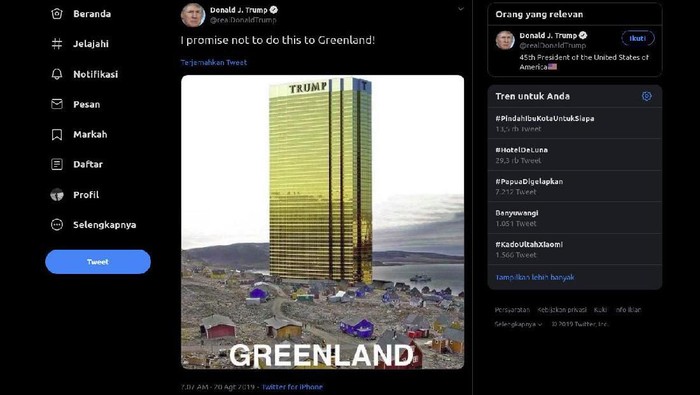Open the Pesan envelope icon
Image resolution: width=700 pixels, height=395 pixels.
[x=57, y=104]
